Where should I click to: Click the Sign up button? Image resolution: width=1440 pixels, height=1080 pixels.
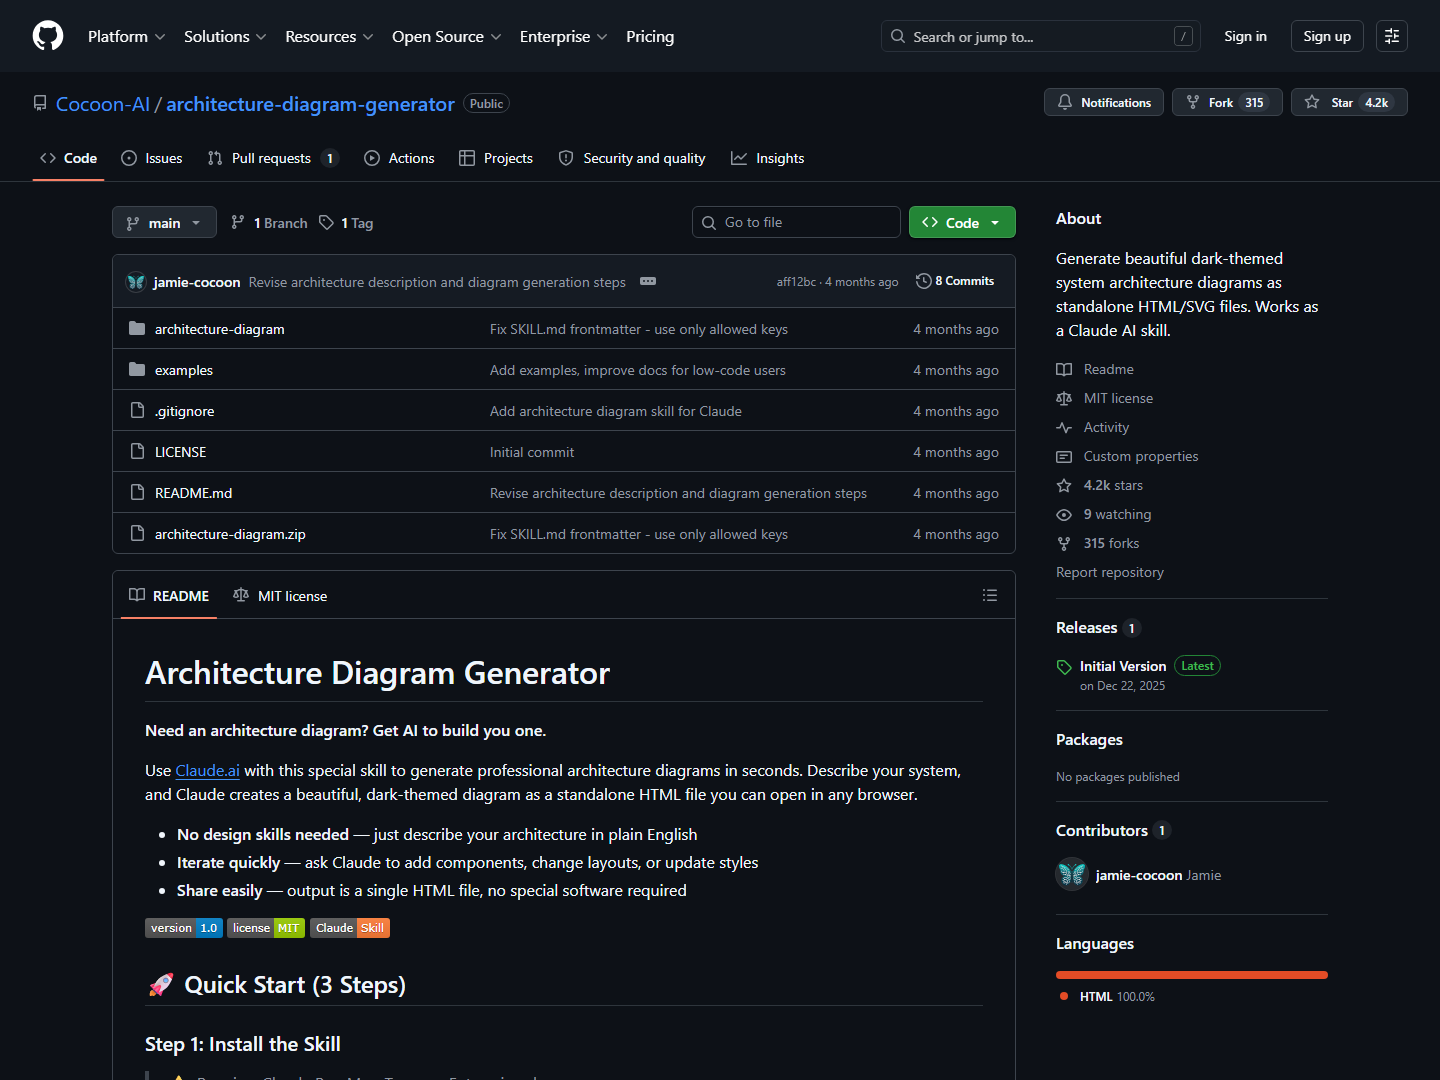pyautogui.click(x=1327, y=36)
